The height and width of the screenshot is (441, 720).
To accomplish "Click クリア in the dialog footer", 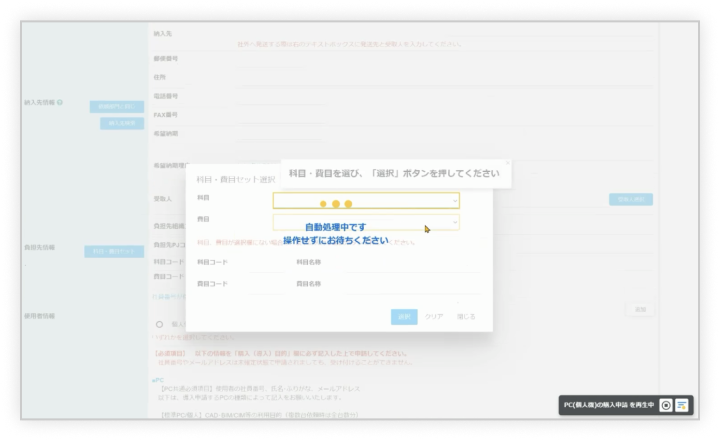I will click(x=434, y=316).
